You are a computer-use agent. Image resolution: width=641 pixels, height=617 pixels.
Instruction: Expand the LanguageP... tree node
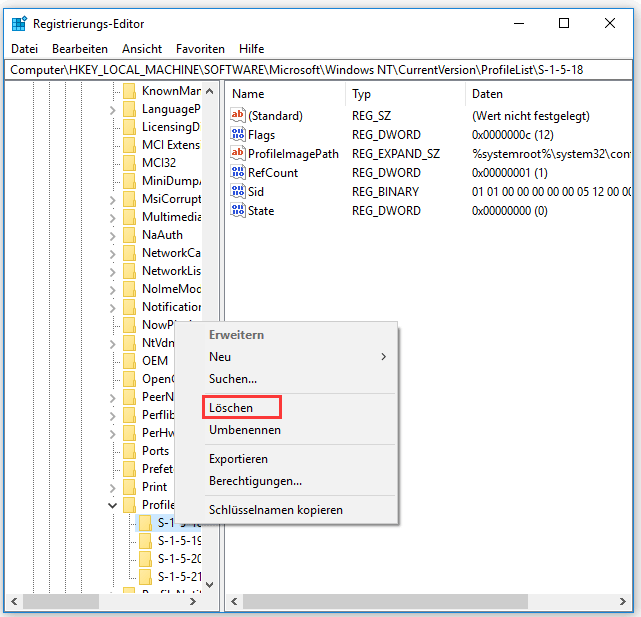click(112, 110)
